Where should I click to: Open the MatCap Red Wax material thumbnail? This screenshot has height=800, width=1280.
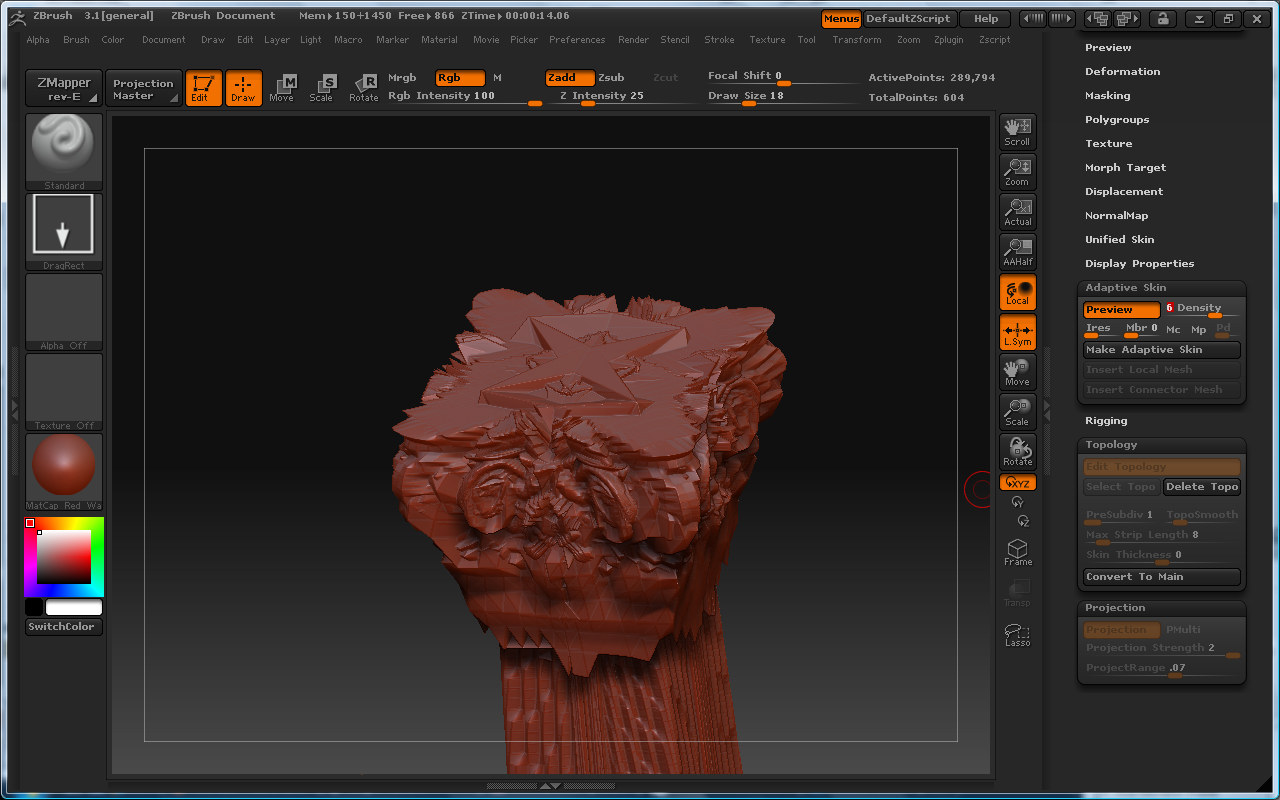click(x=64, y=471)
